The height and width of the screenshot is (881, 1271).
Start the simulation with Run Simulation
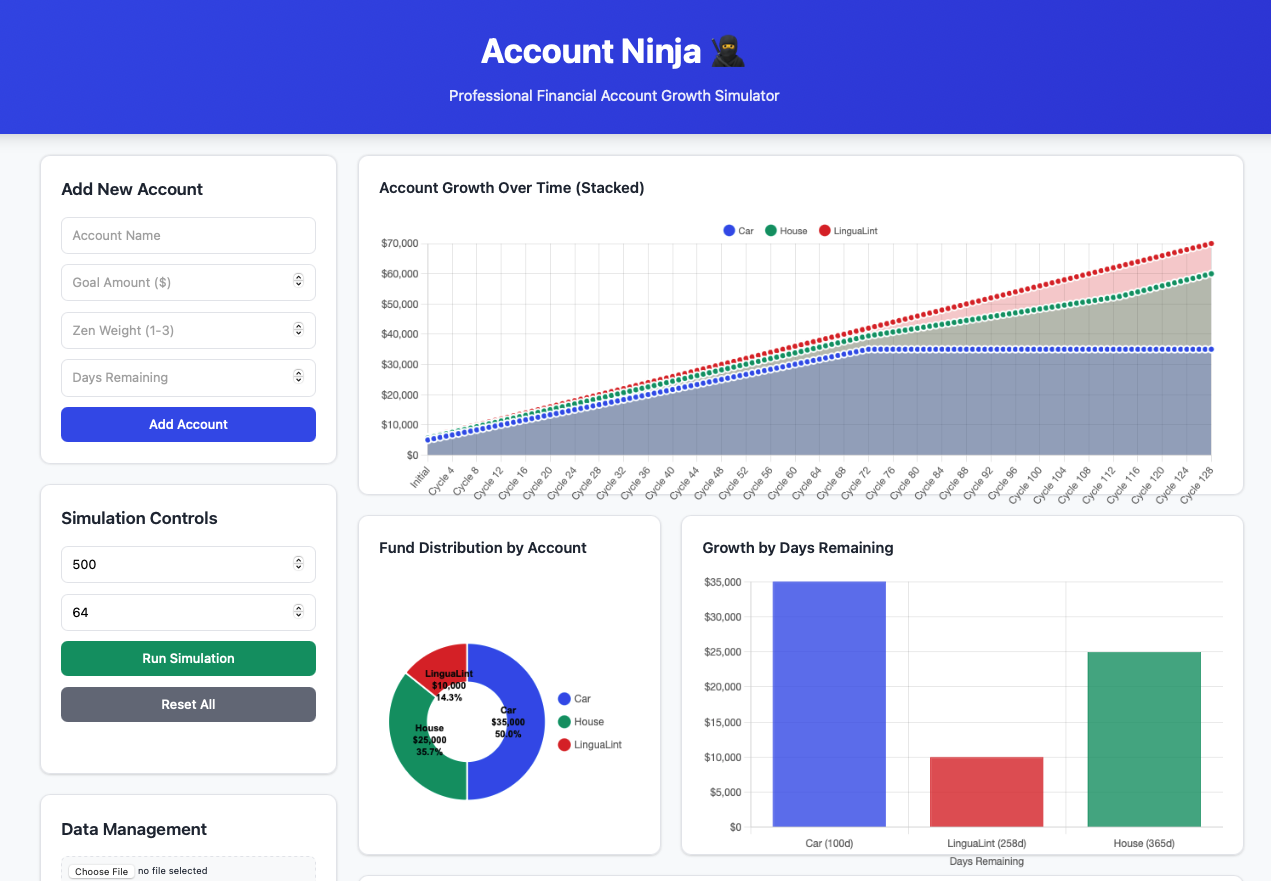pos(188,659)
